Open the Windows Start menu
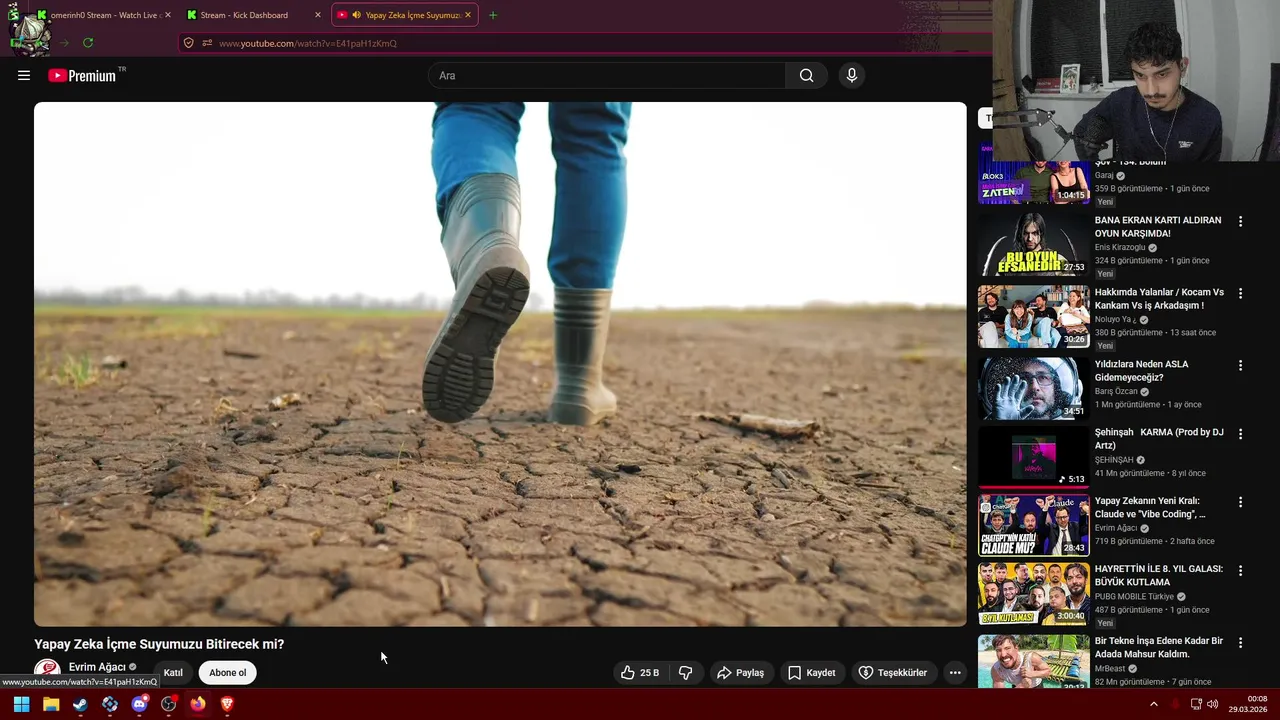 point(21,704)
